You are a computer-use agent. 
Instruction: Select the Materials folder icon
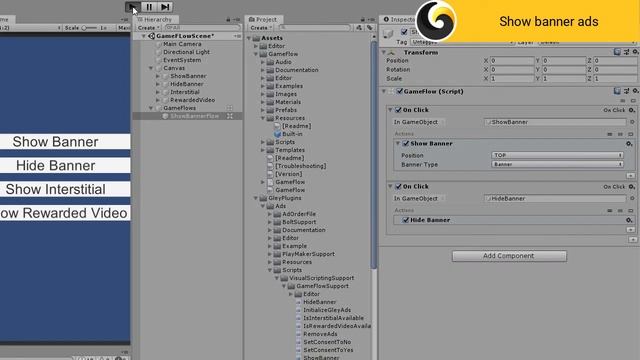[270, 102]
